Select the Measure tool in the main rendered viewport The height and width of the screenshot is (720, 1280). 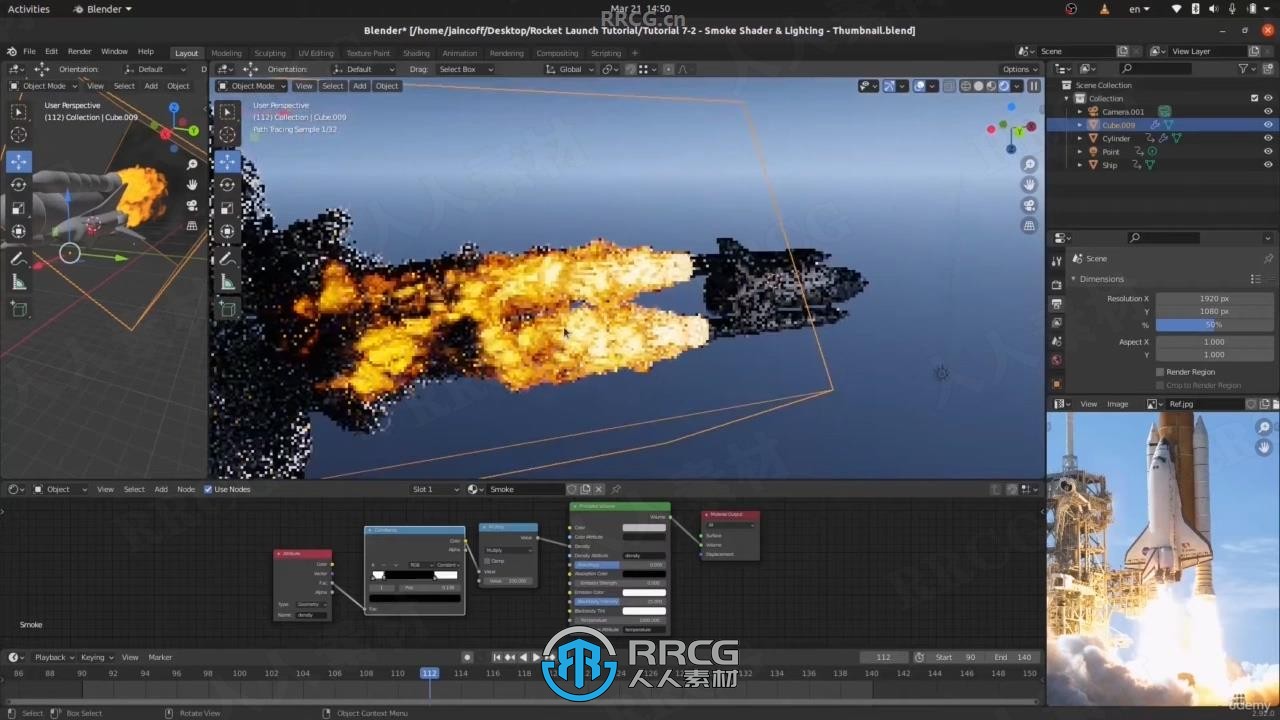pos(228,282)
